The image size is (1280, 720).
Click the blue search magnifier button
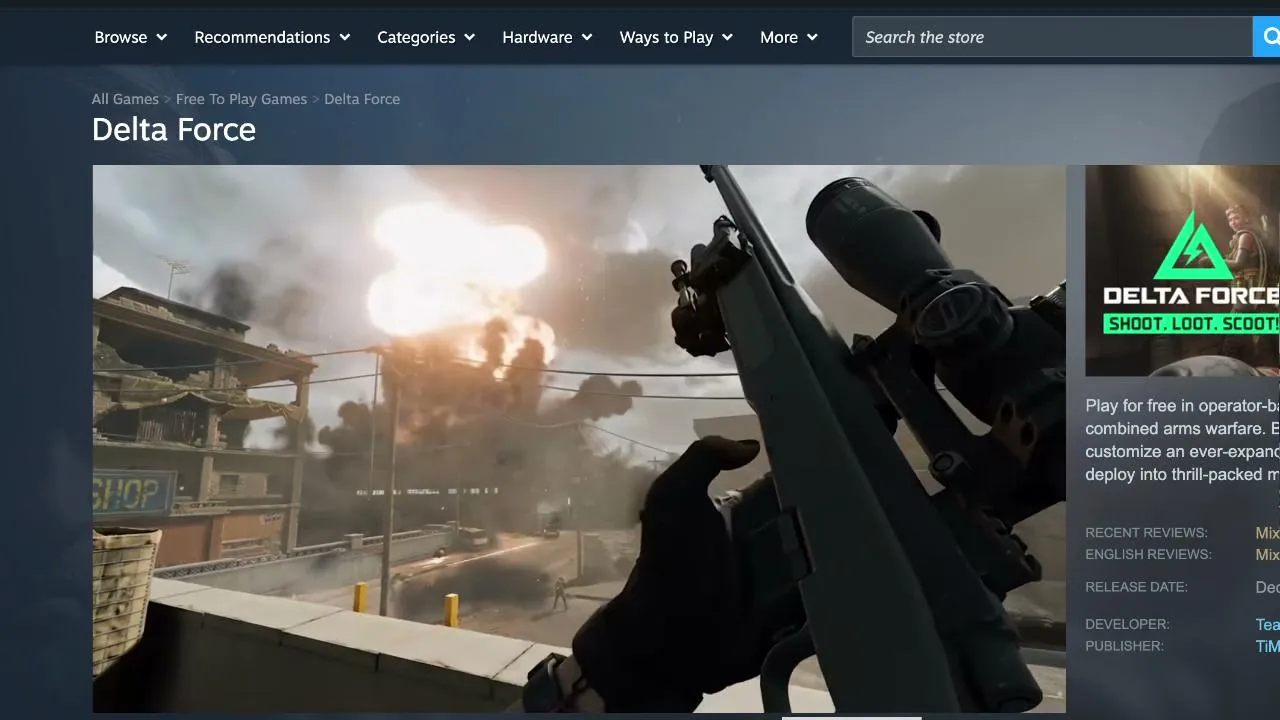pos(1267,37)
